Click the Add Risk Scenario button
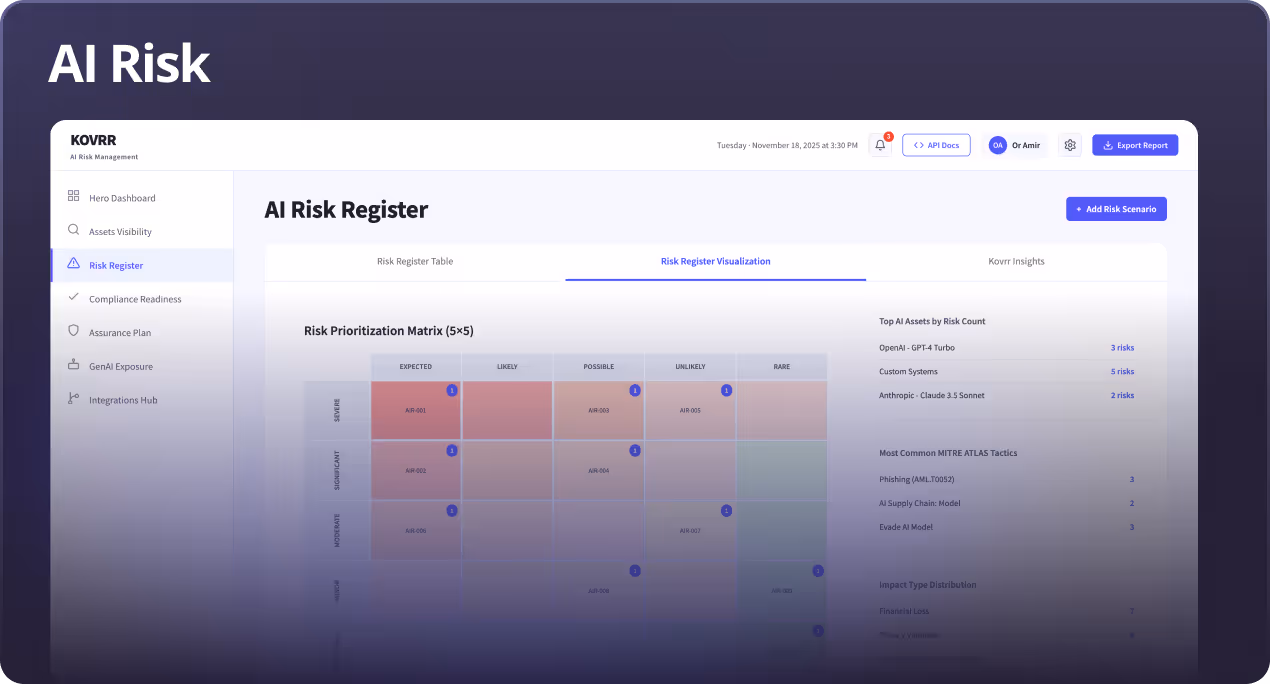 (1116, 209)
